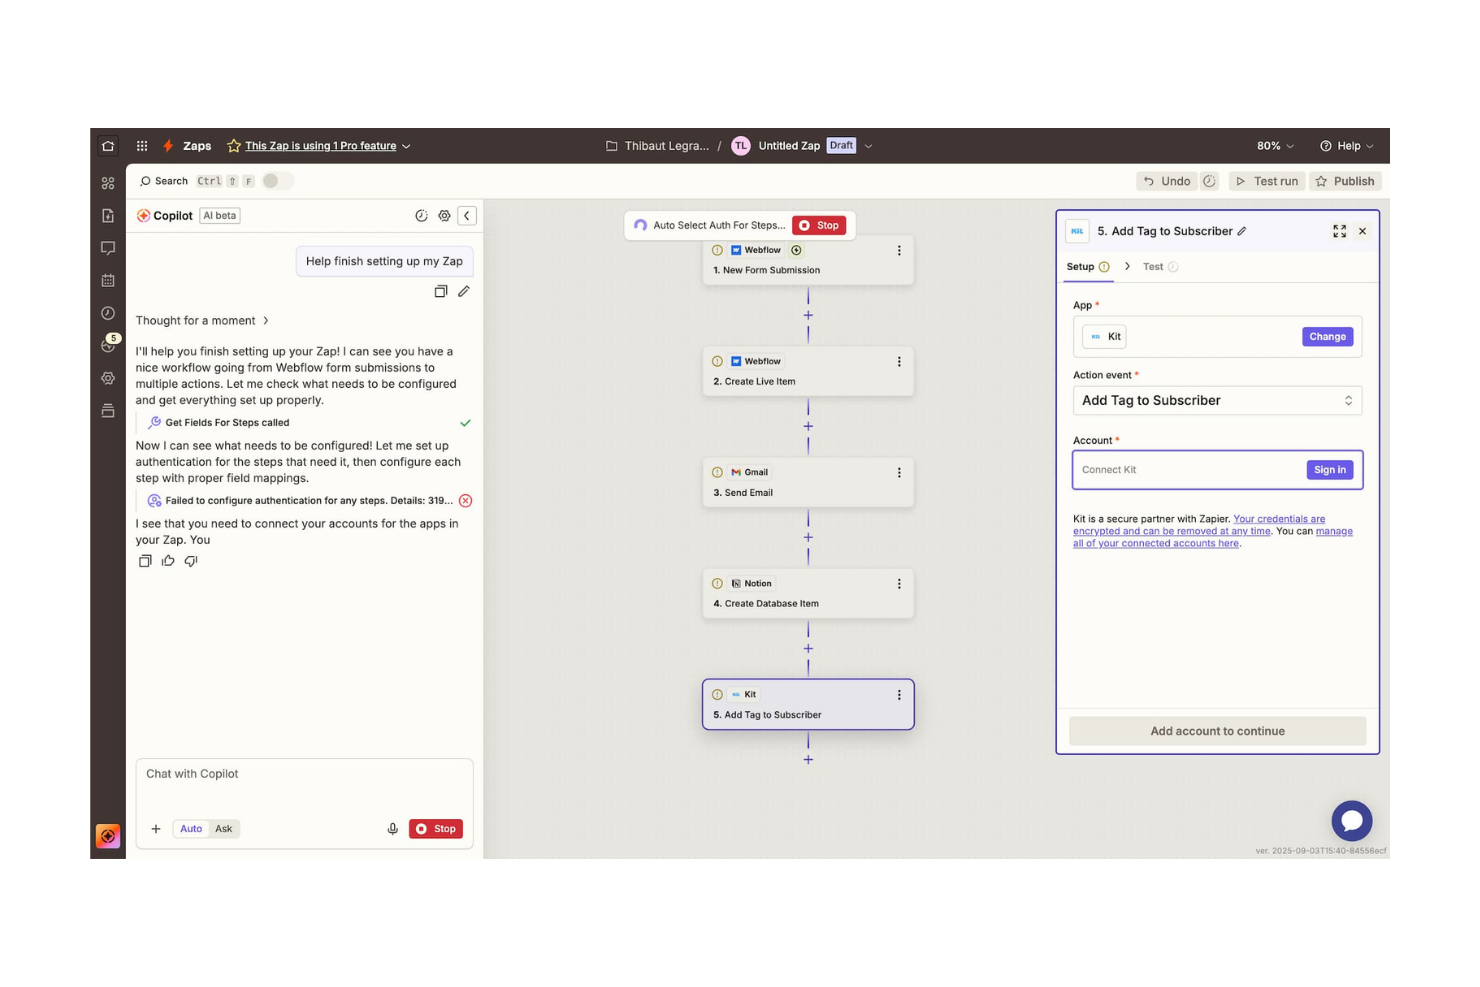Screen dimensions: 1480x987
Task: Expand 'Thought for a moment' details
Action: coord(203,321)
